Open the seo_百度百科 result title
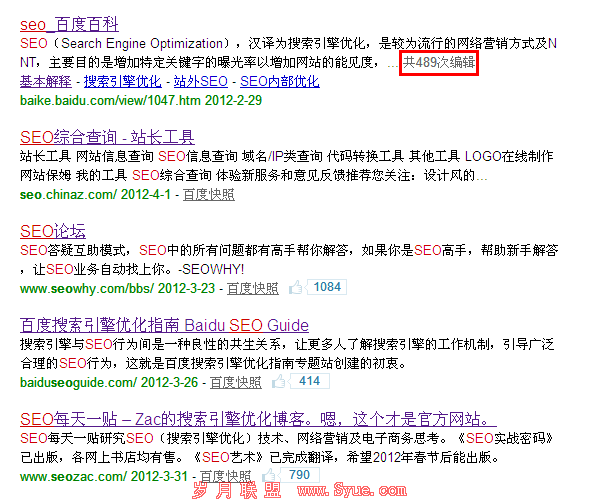The height and width of the screenshot is (500, 597). [69, 25]
